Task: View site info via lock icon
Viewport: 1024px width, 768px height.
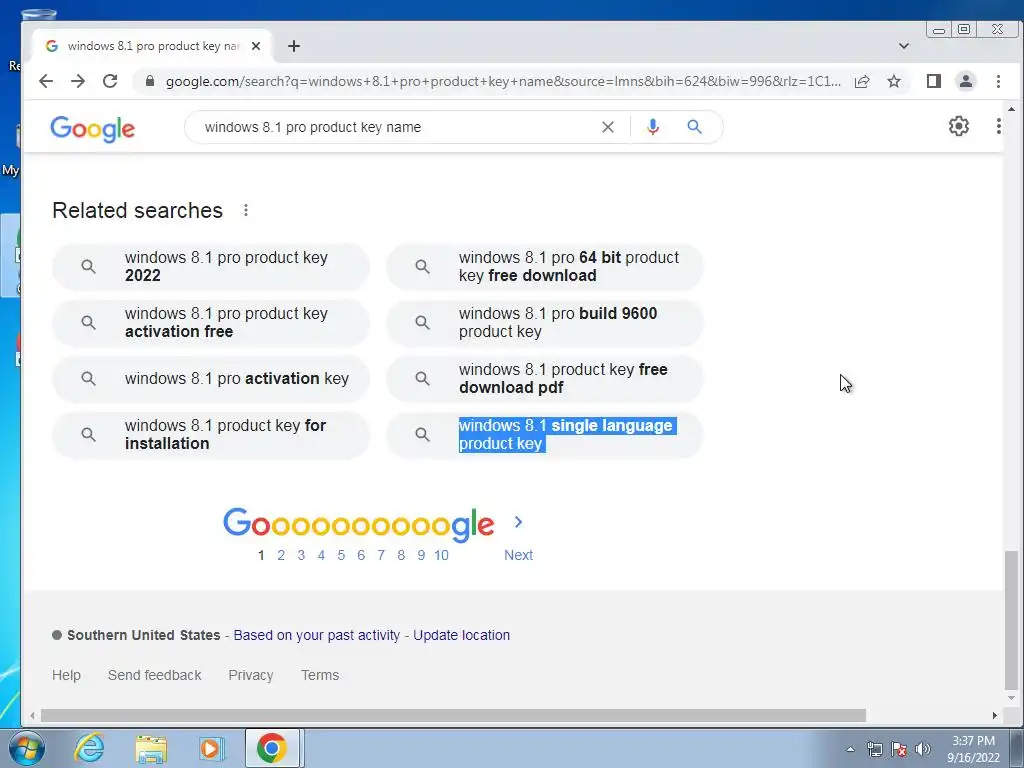Action: tap(150, 81)
